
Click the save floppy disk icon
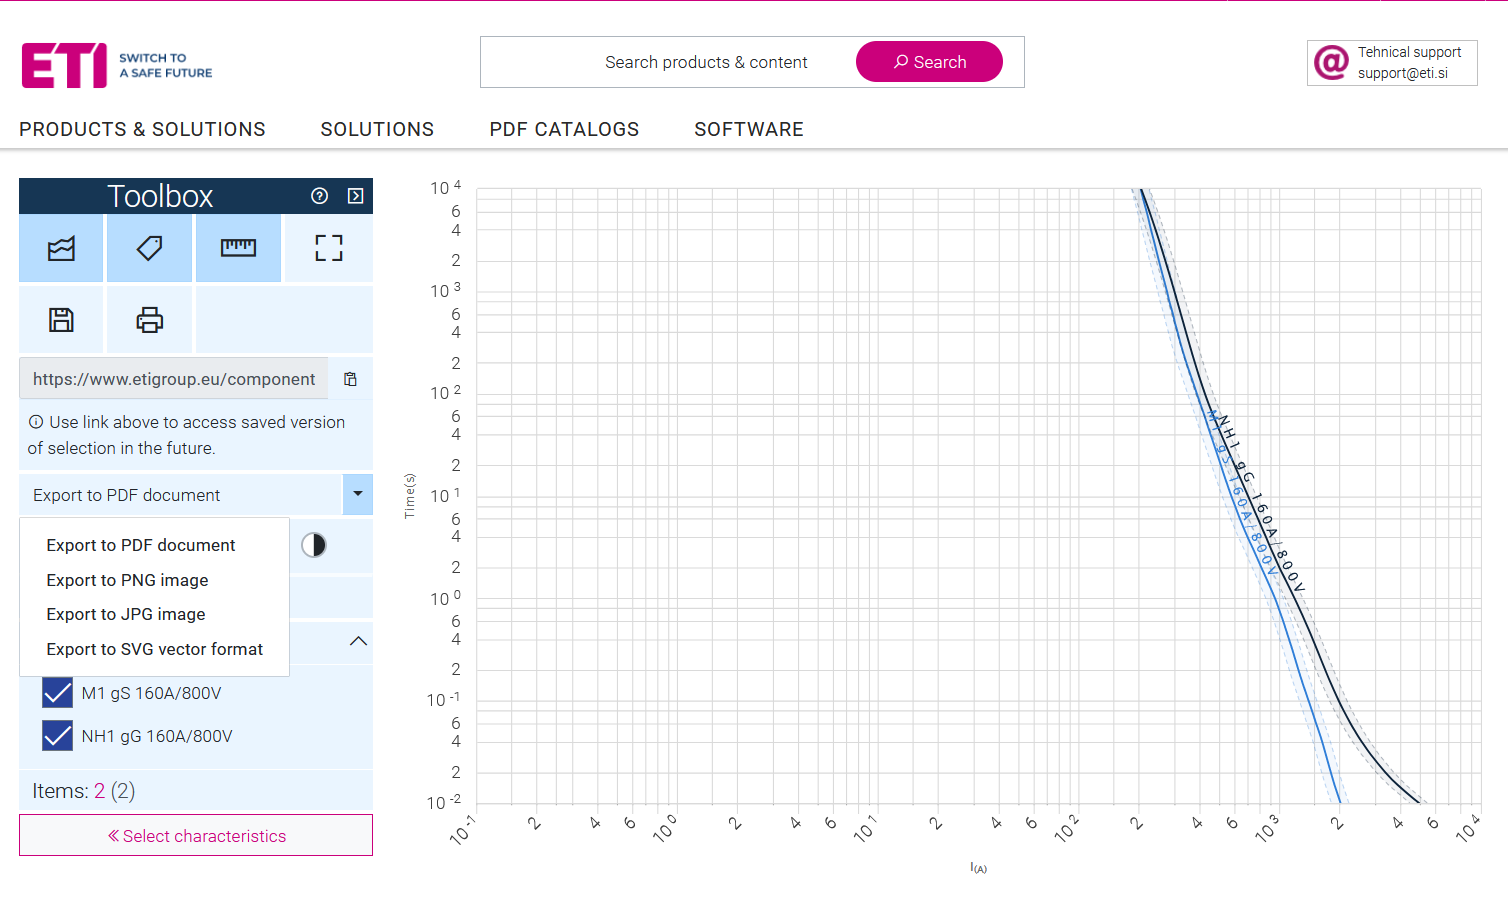point(61,320)
